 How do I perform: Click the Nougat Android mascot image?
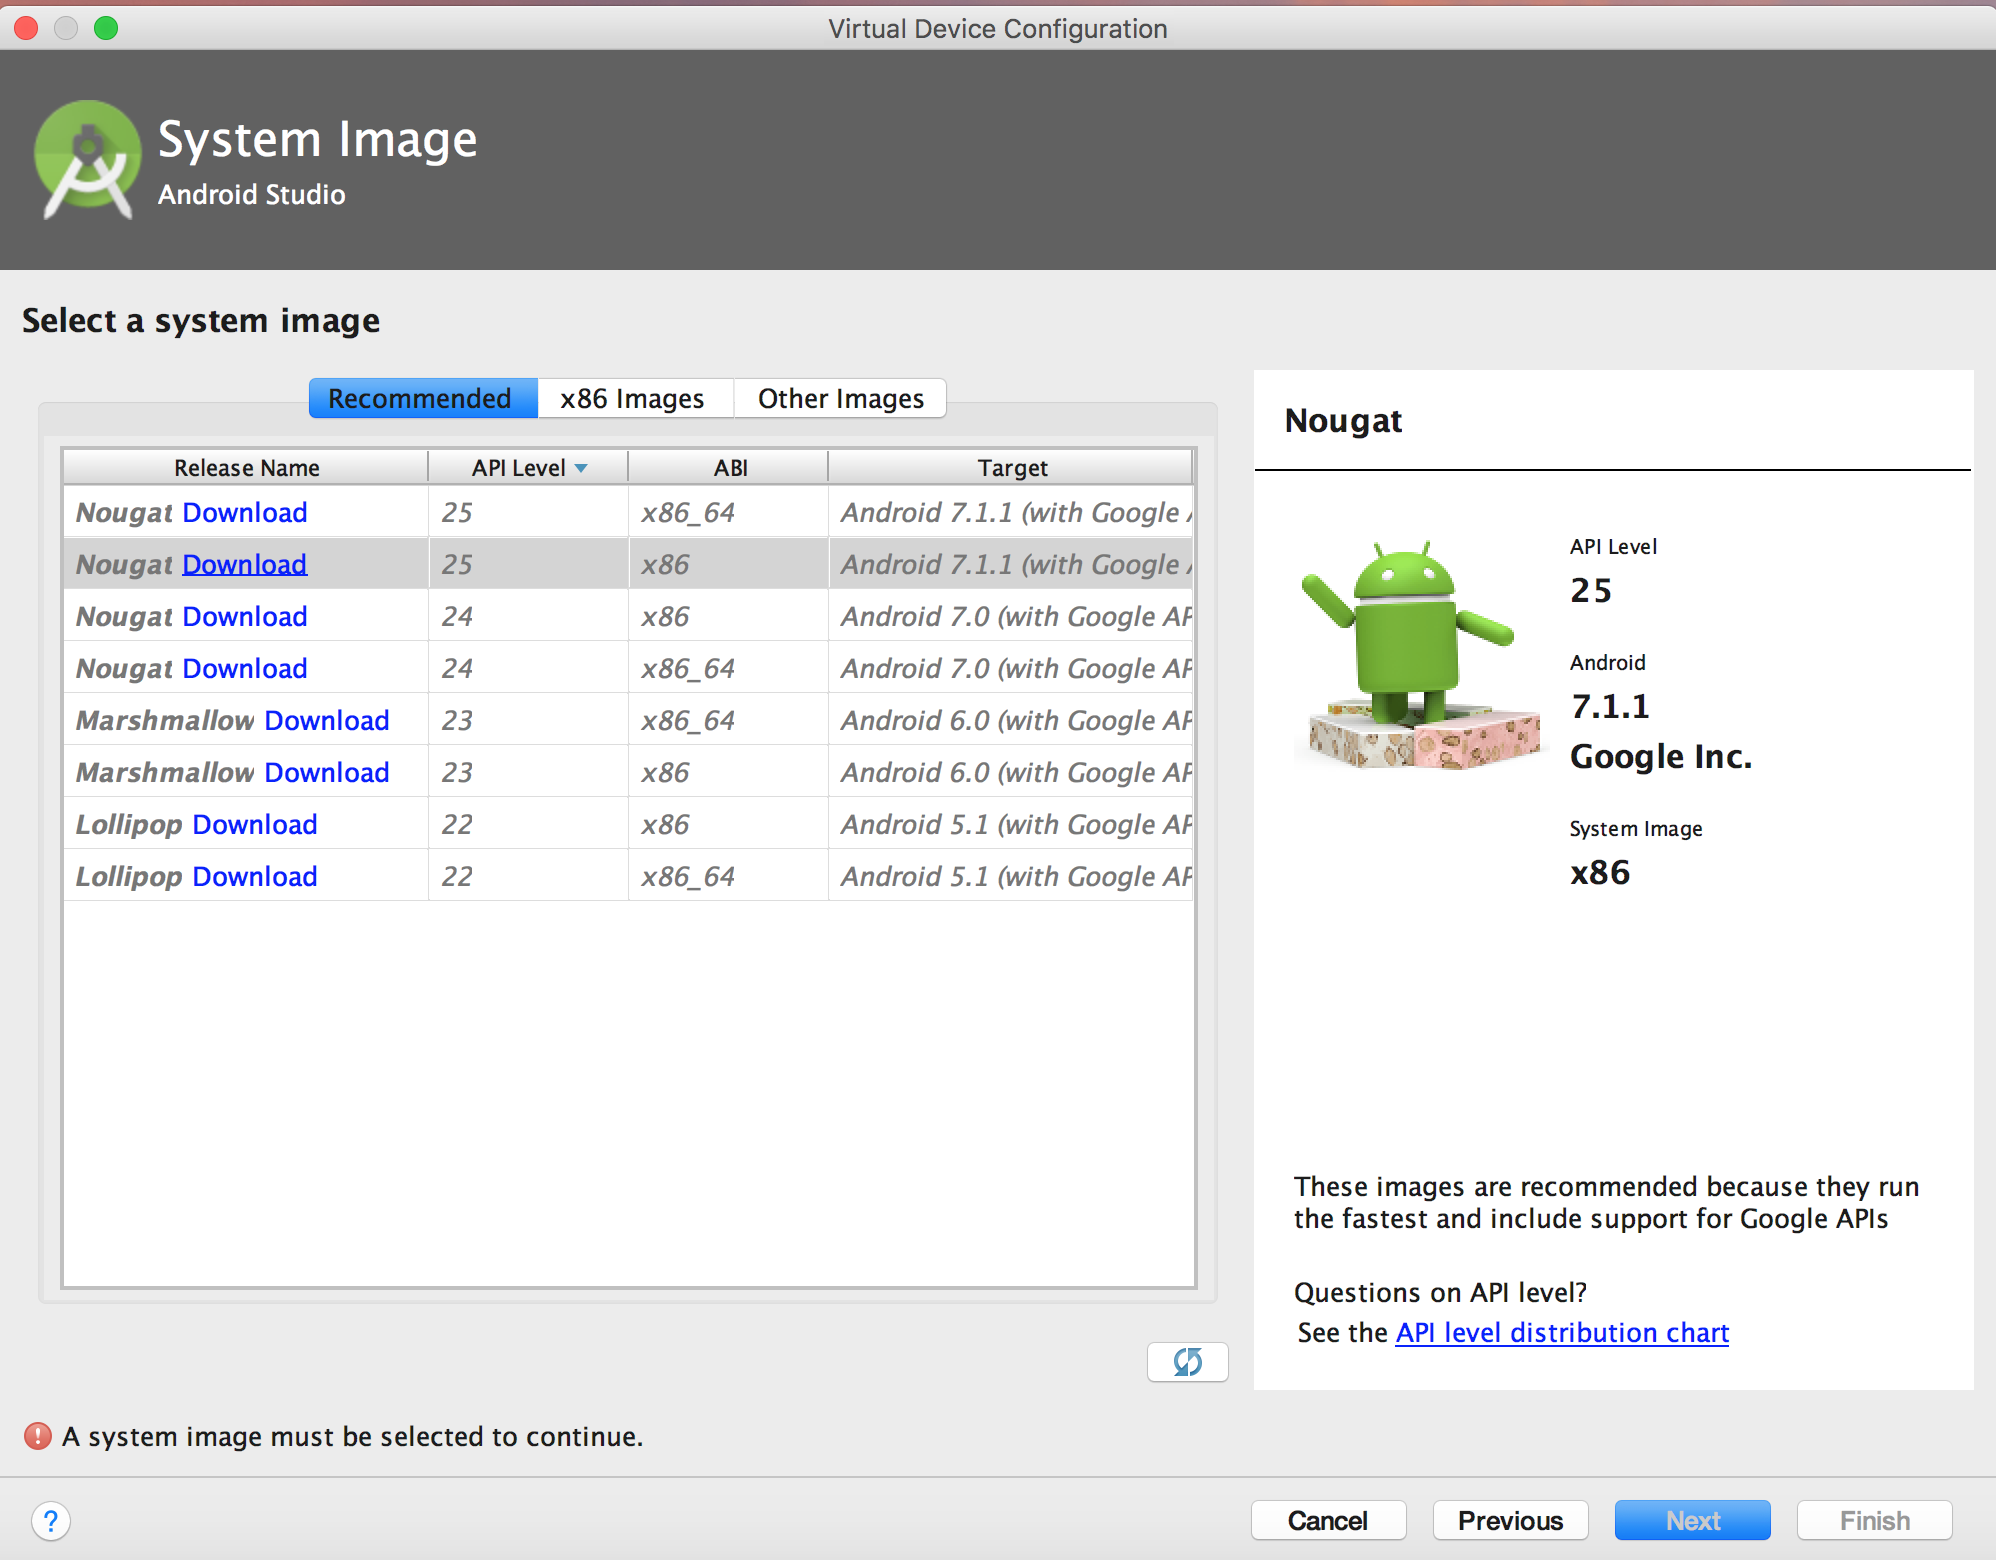point(1422,655)
